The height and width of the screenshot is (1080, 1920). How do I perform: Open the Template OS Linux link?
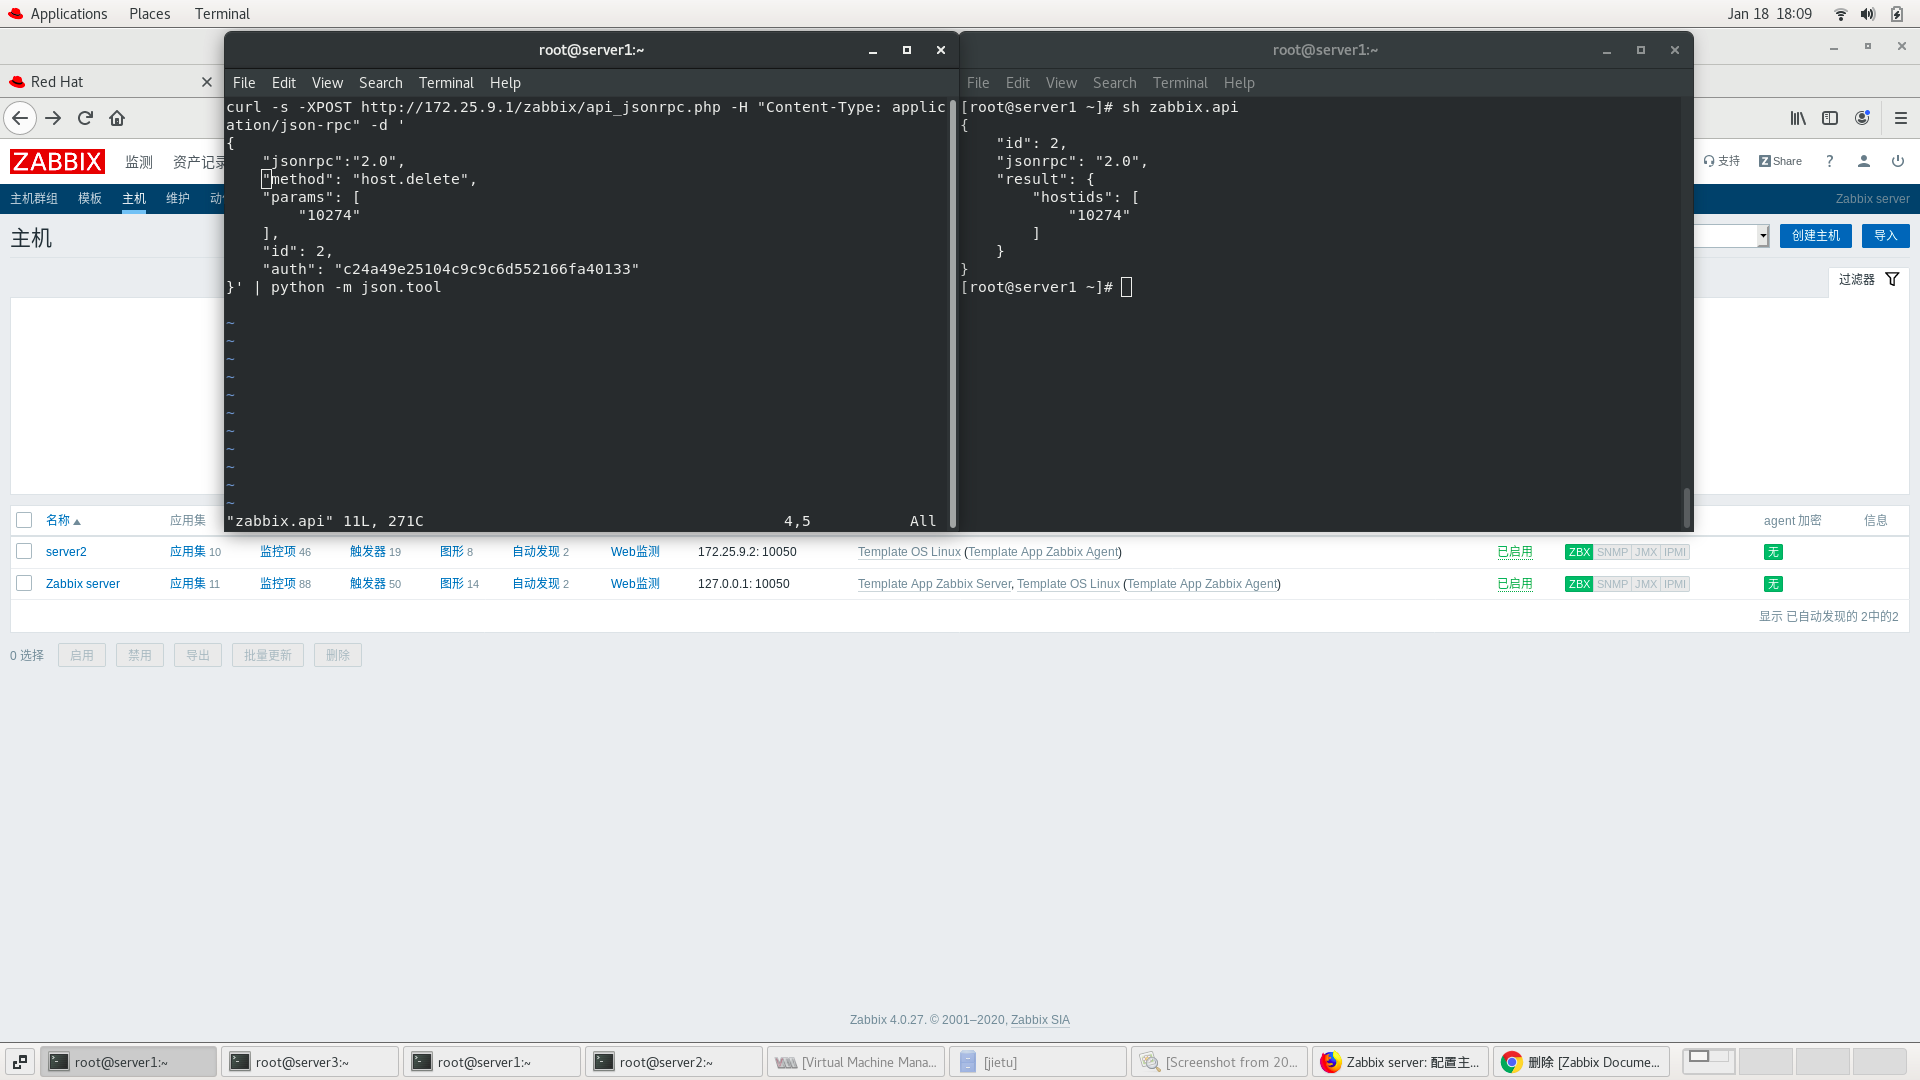(908, 551)
